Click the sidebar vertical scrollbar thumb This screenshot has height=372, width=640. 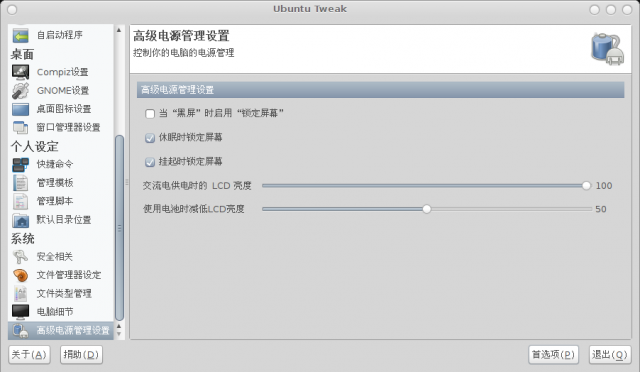pos(120,228)
